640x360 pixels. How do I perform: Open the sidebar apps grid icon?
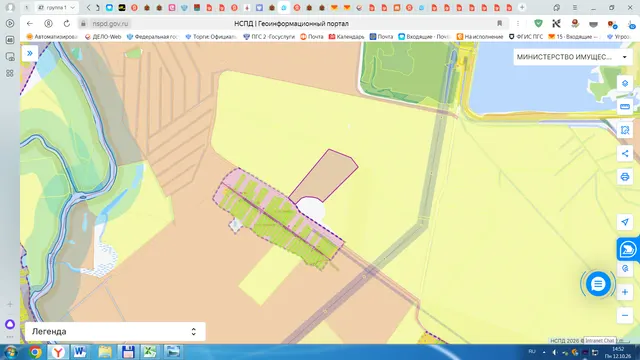(x=10, y=73)
